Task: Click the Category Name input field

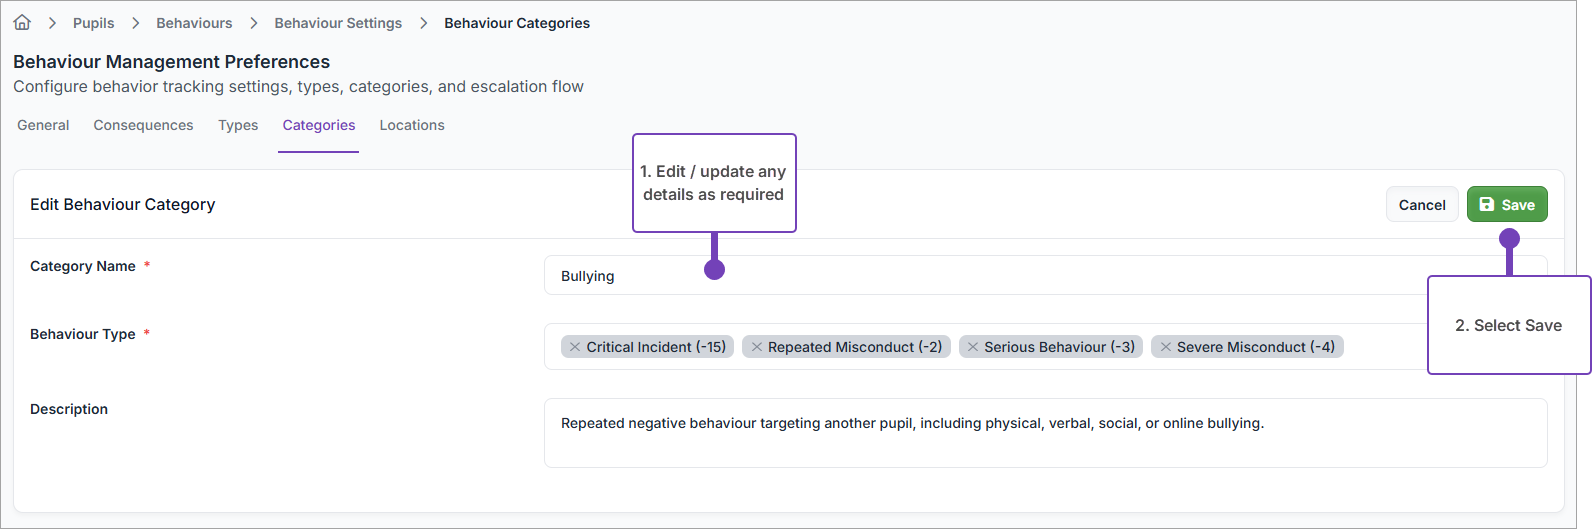Action: click(1000, 276)
